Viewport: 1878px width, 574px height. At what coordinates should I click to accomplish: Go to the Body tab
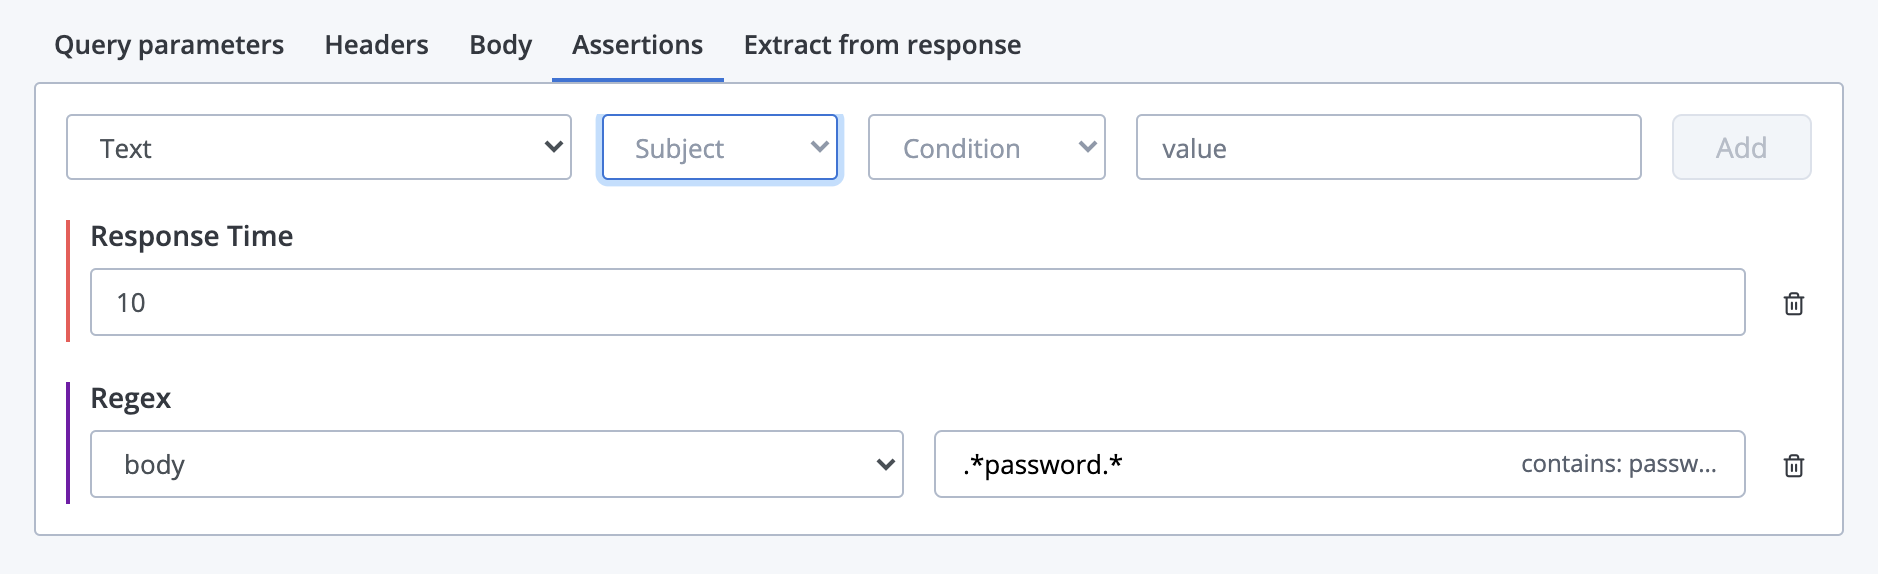[x=500, y=45]
